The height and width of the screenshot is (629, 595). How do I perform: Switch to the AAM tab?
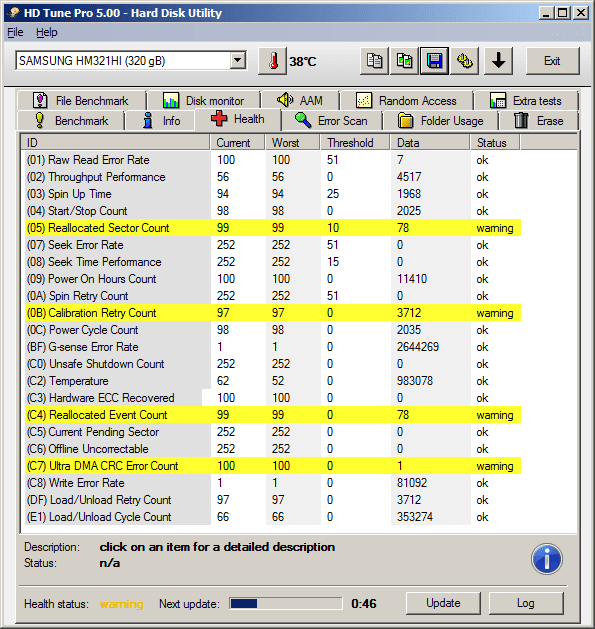[300, 100]
